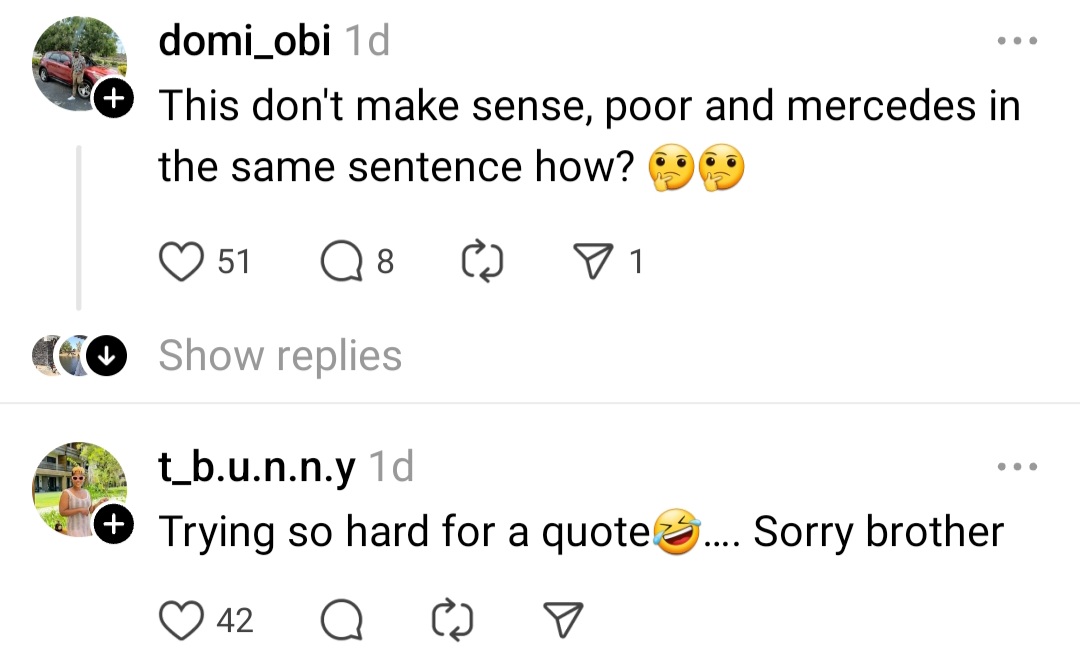Like t_b.u.n.n.y's comment with the heart
The height and width of the screenshot is (671, 1080).
(x=181, y=621)
